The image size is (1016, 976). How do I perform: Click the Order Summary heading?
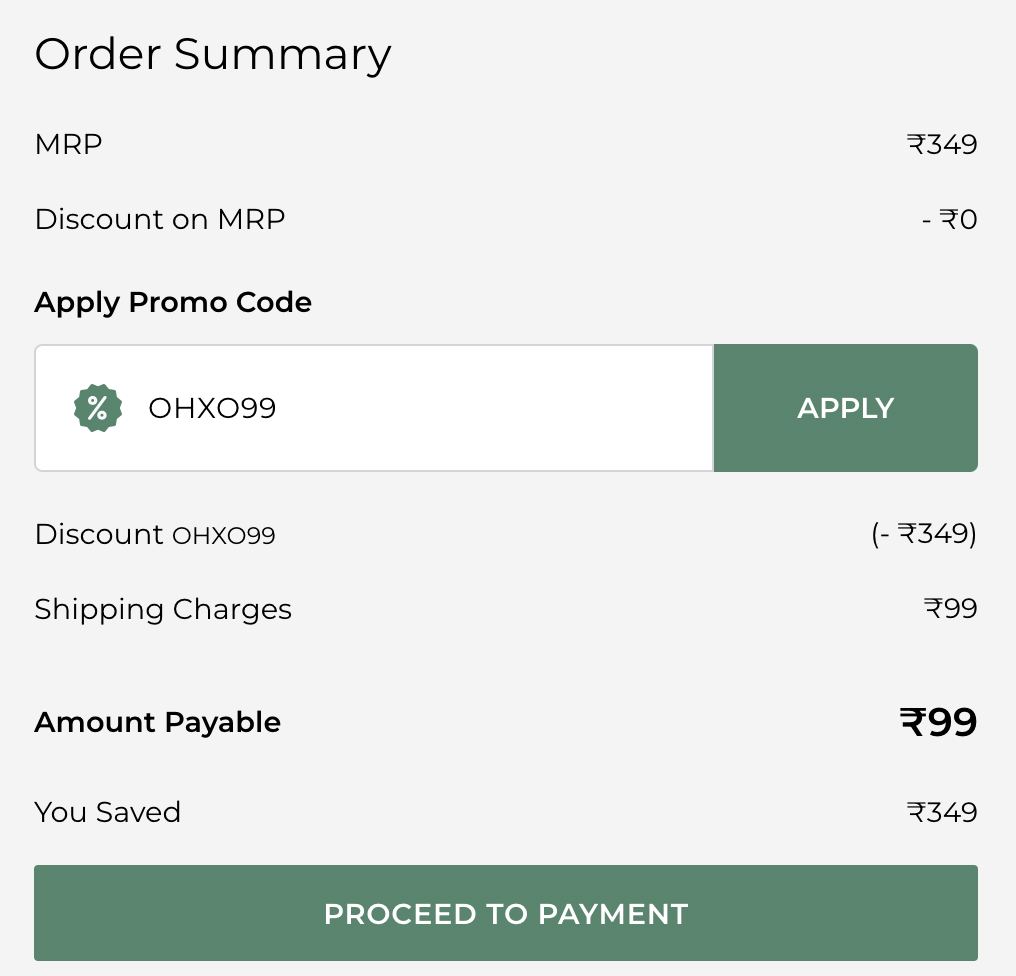pos(213,54)
